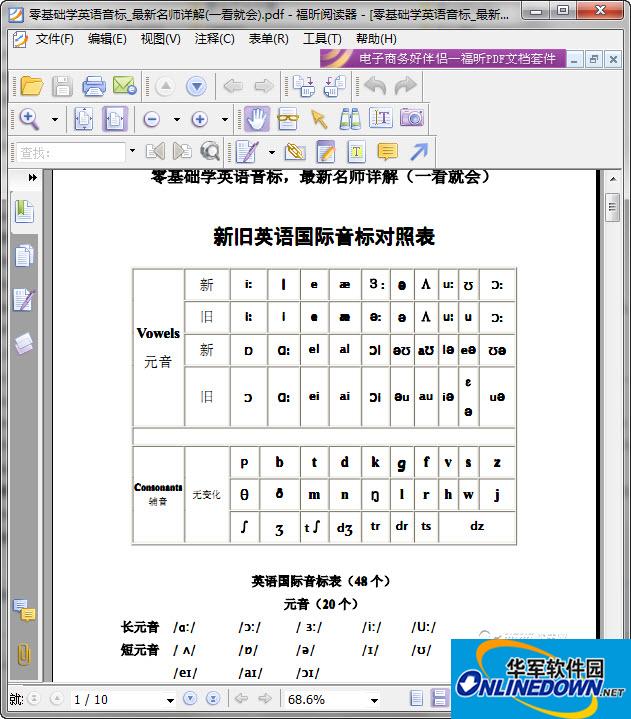
Task: Open the Attachments paperclip panel
Action: pos(24,654)
